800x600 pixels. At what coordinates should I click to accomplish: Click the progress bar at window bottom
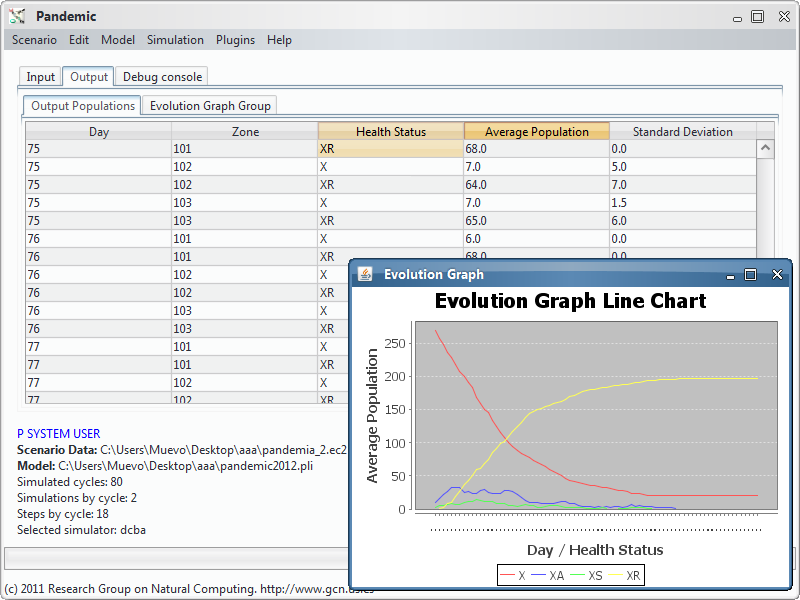pos(177,558)
